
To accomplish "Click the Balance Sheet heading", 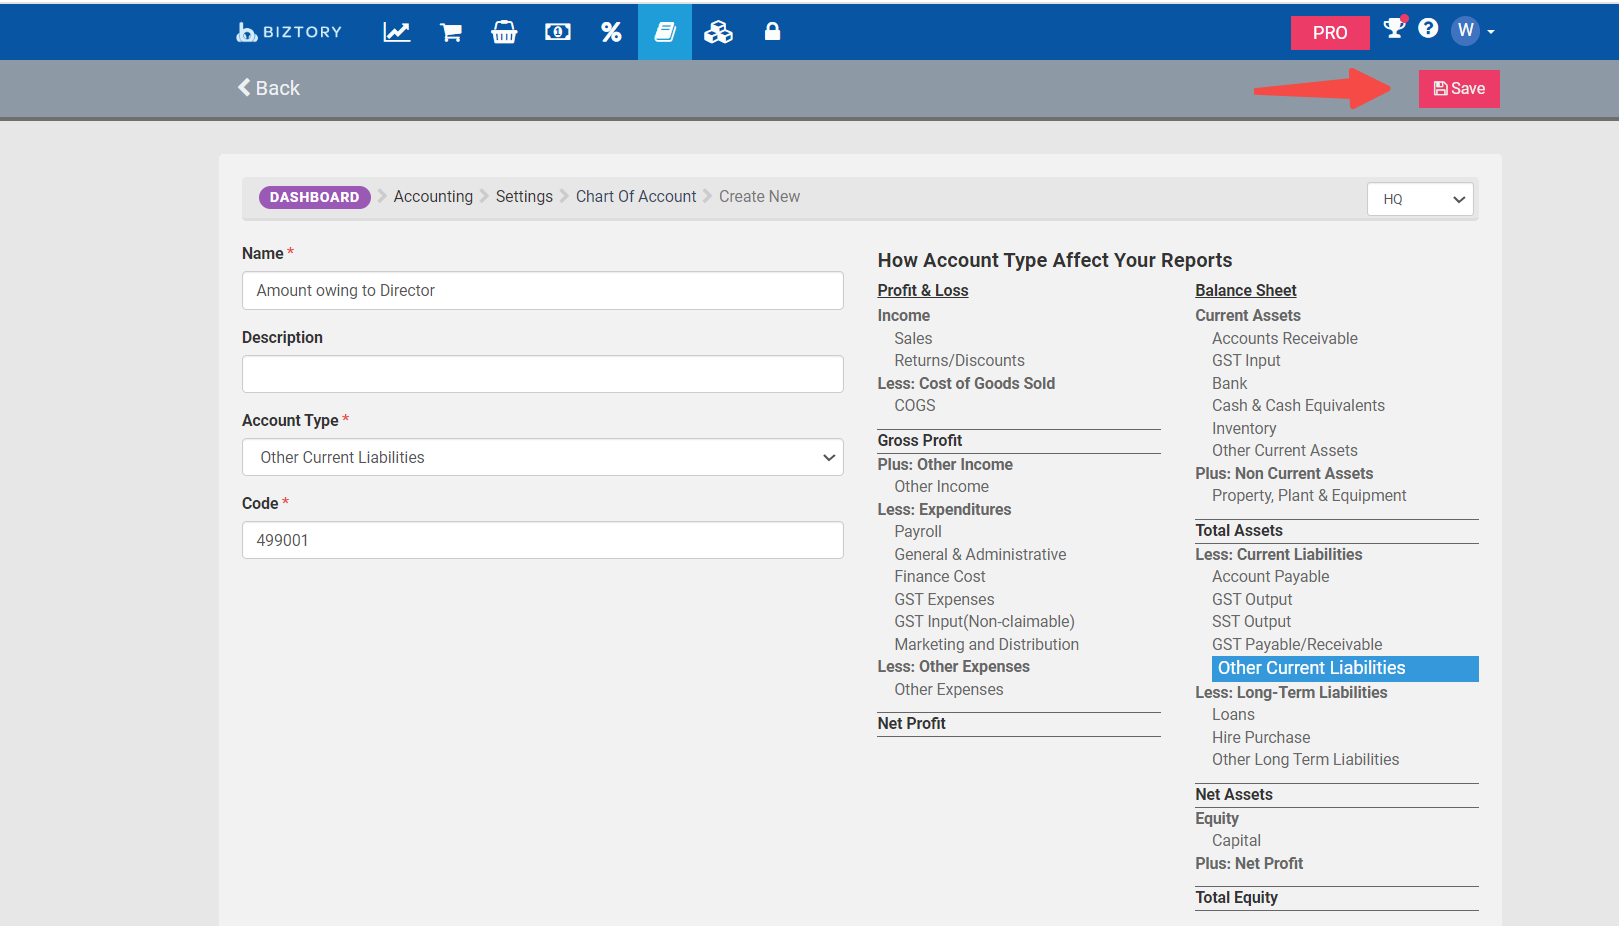I will 1246,291.
